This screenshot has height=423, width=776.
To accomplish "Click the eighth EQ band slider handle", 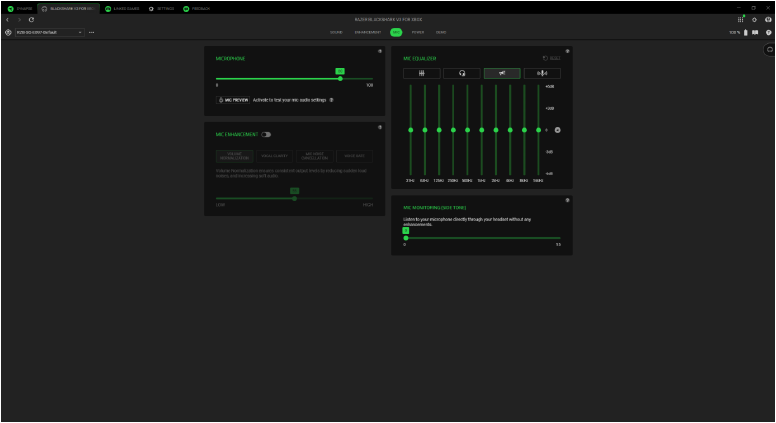I will pos(510,130).
